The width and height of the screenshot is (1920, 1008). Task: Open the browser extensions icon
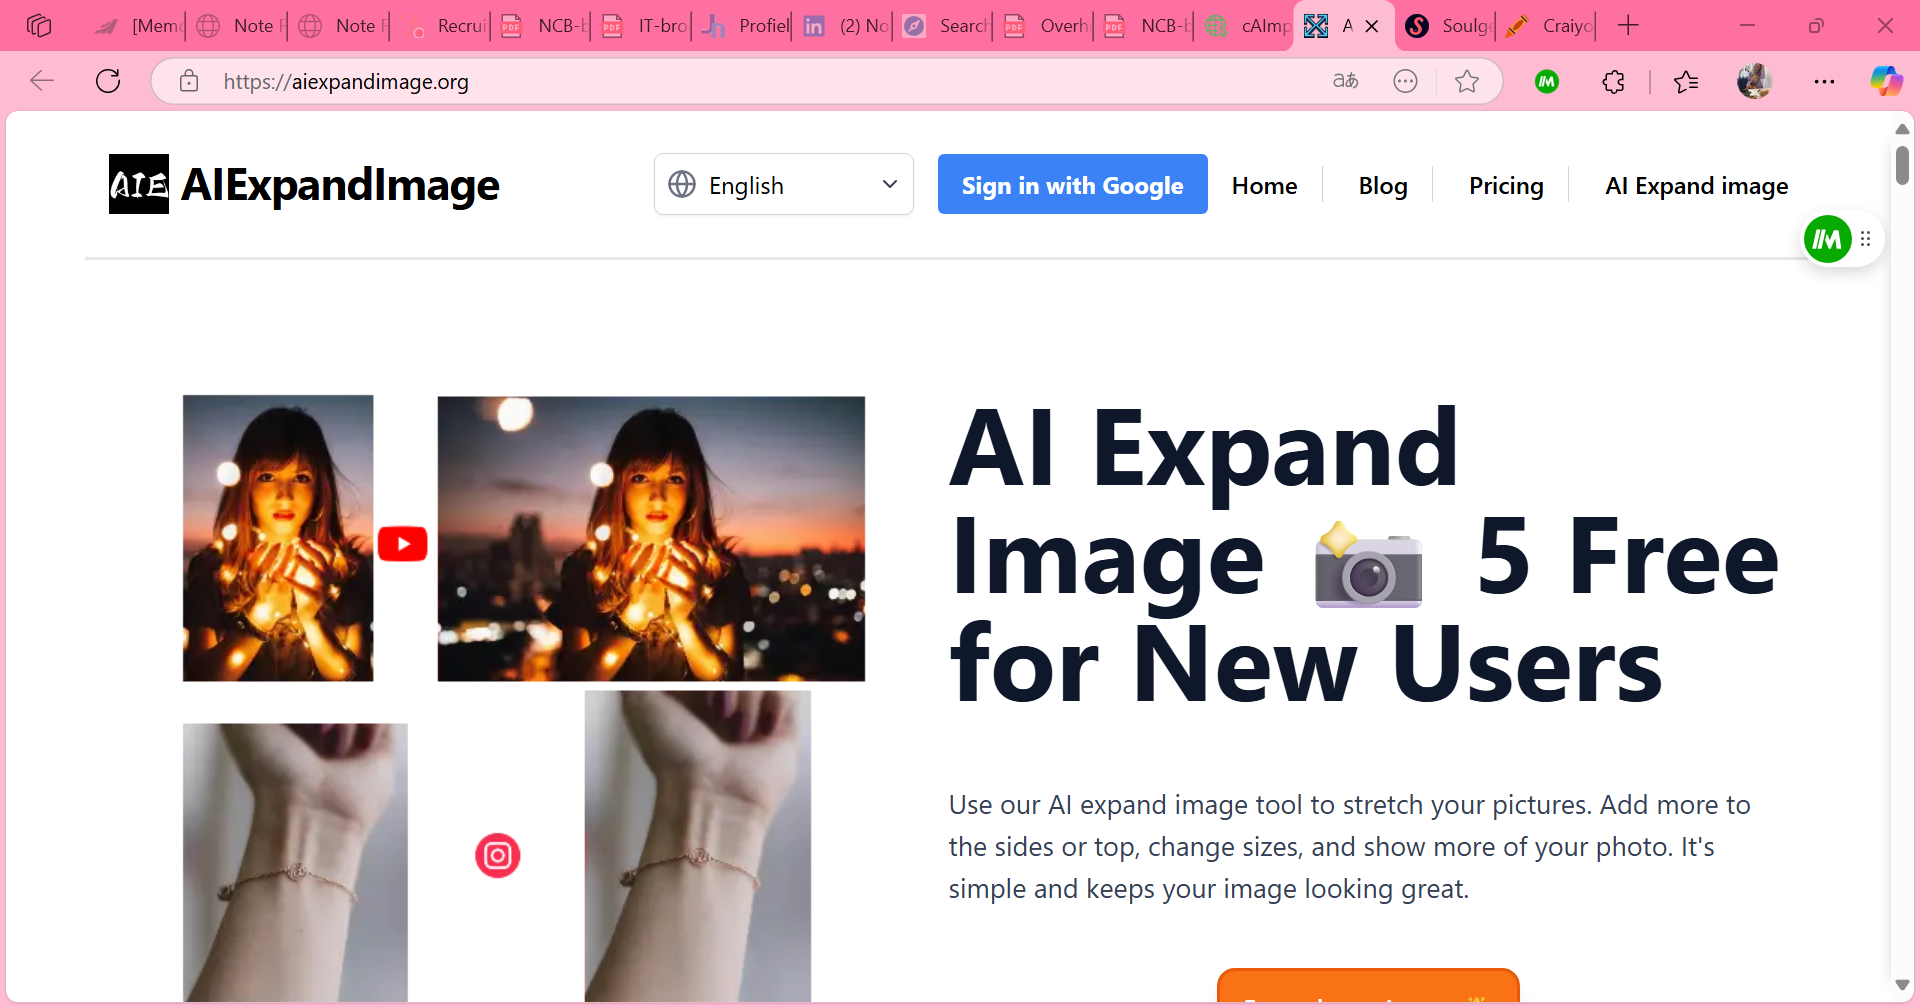[1614, 81]
